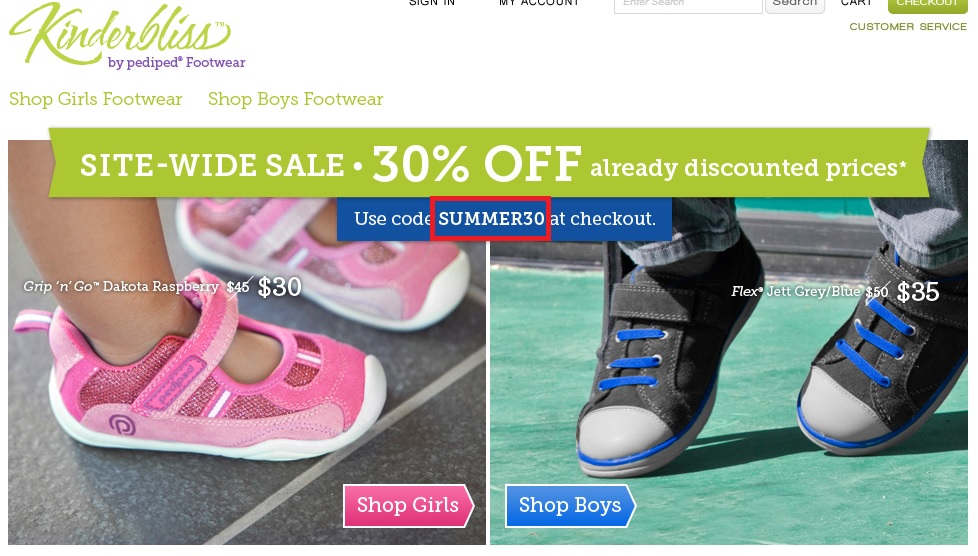Image resolution: width=978 pixels, height=556 pixels.
Task: Open the Customer Service link
Action: (x=908, y=27)
